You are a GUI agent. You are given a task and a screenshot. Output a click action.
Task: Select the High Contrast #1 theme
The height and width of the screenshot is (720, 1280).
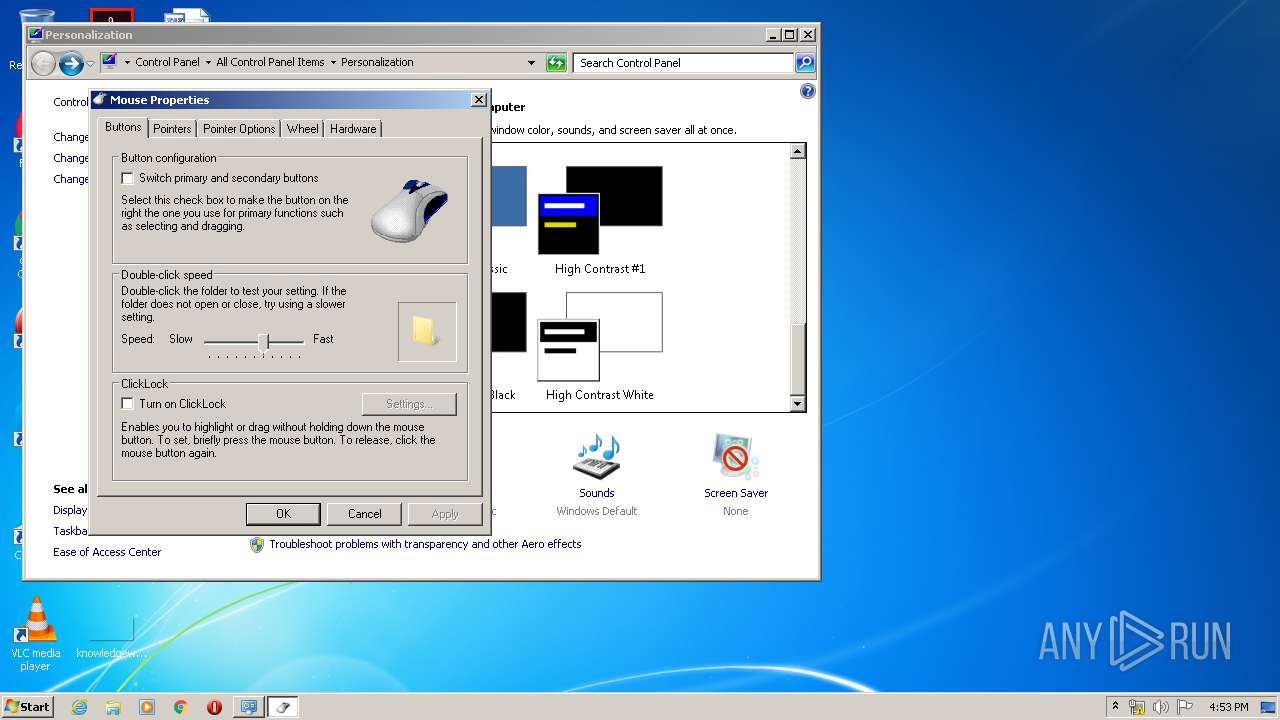(x=600, y=221)
